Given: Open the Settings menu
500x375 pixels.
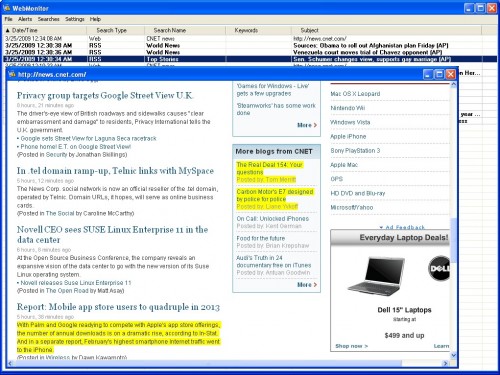Looking at the screenshot, I should coord(75,19).
